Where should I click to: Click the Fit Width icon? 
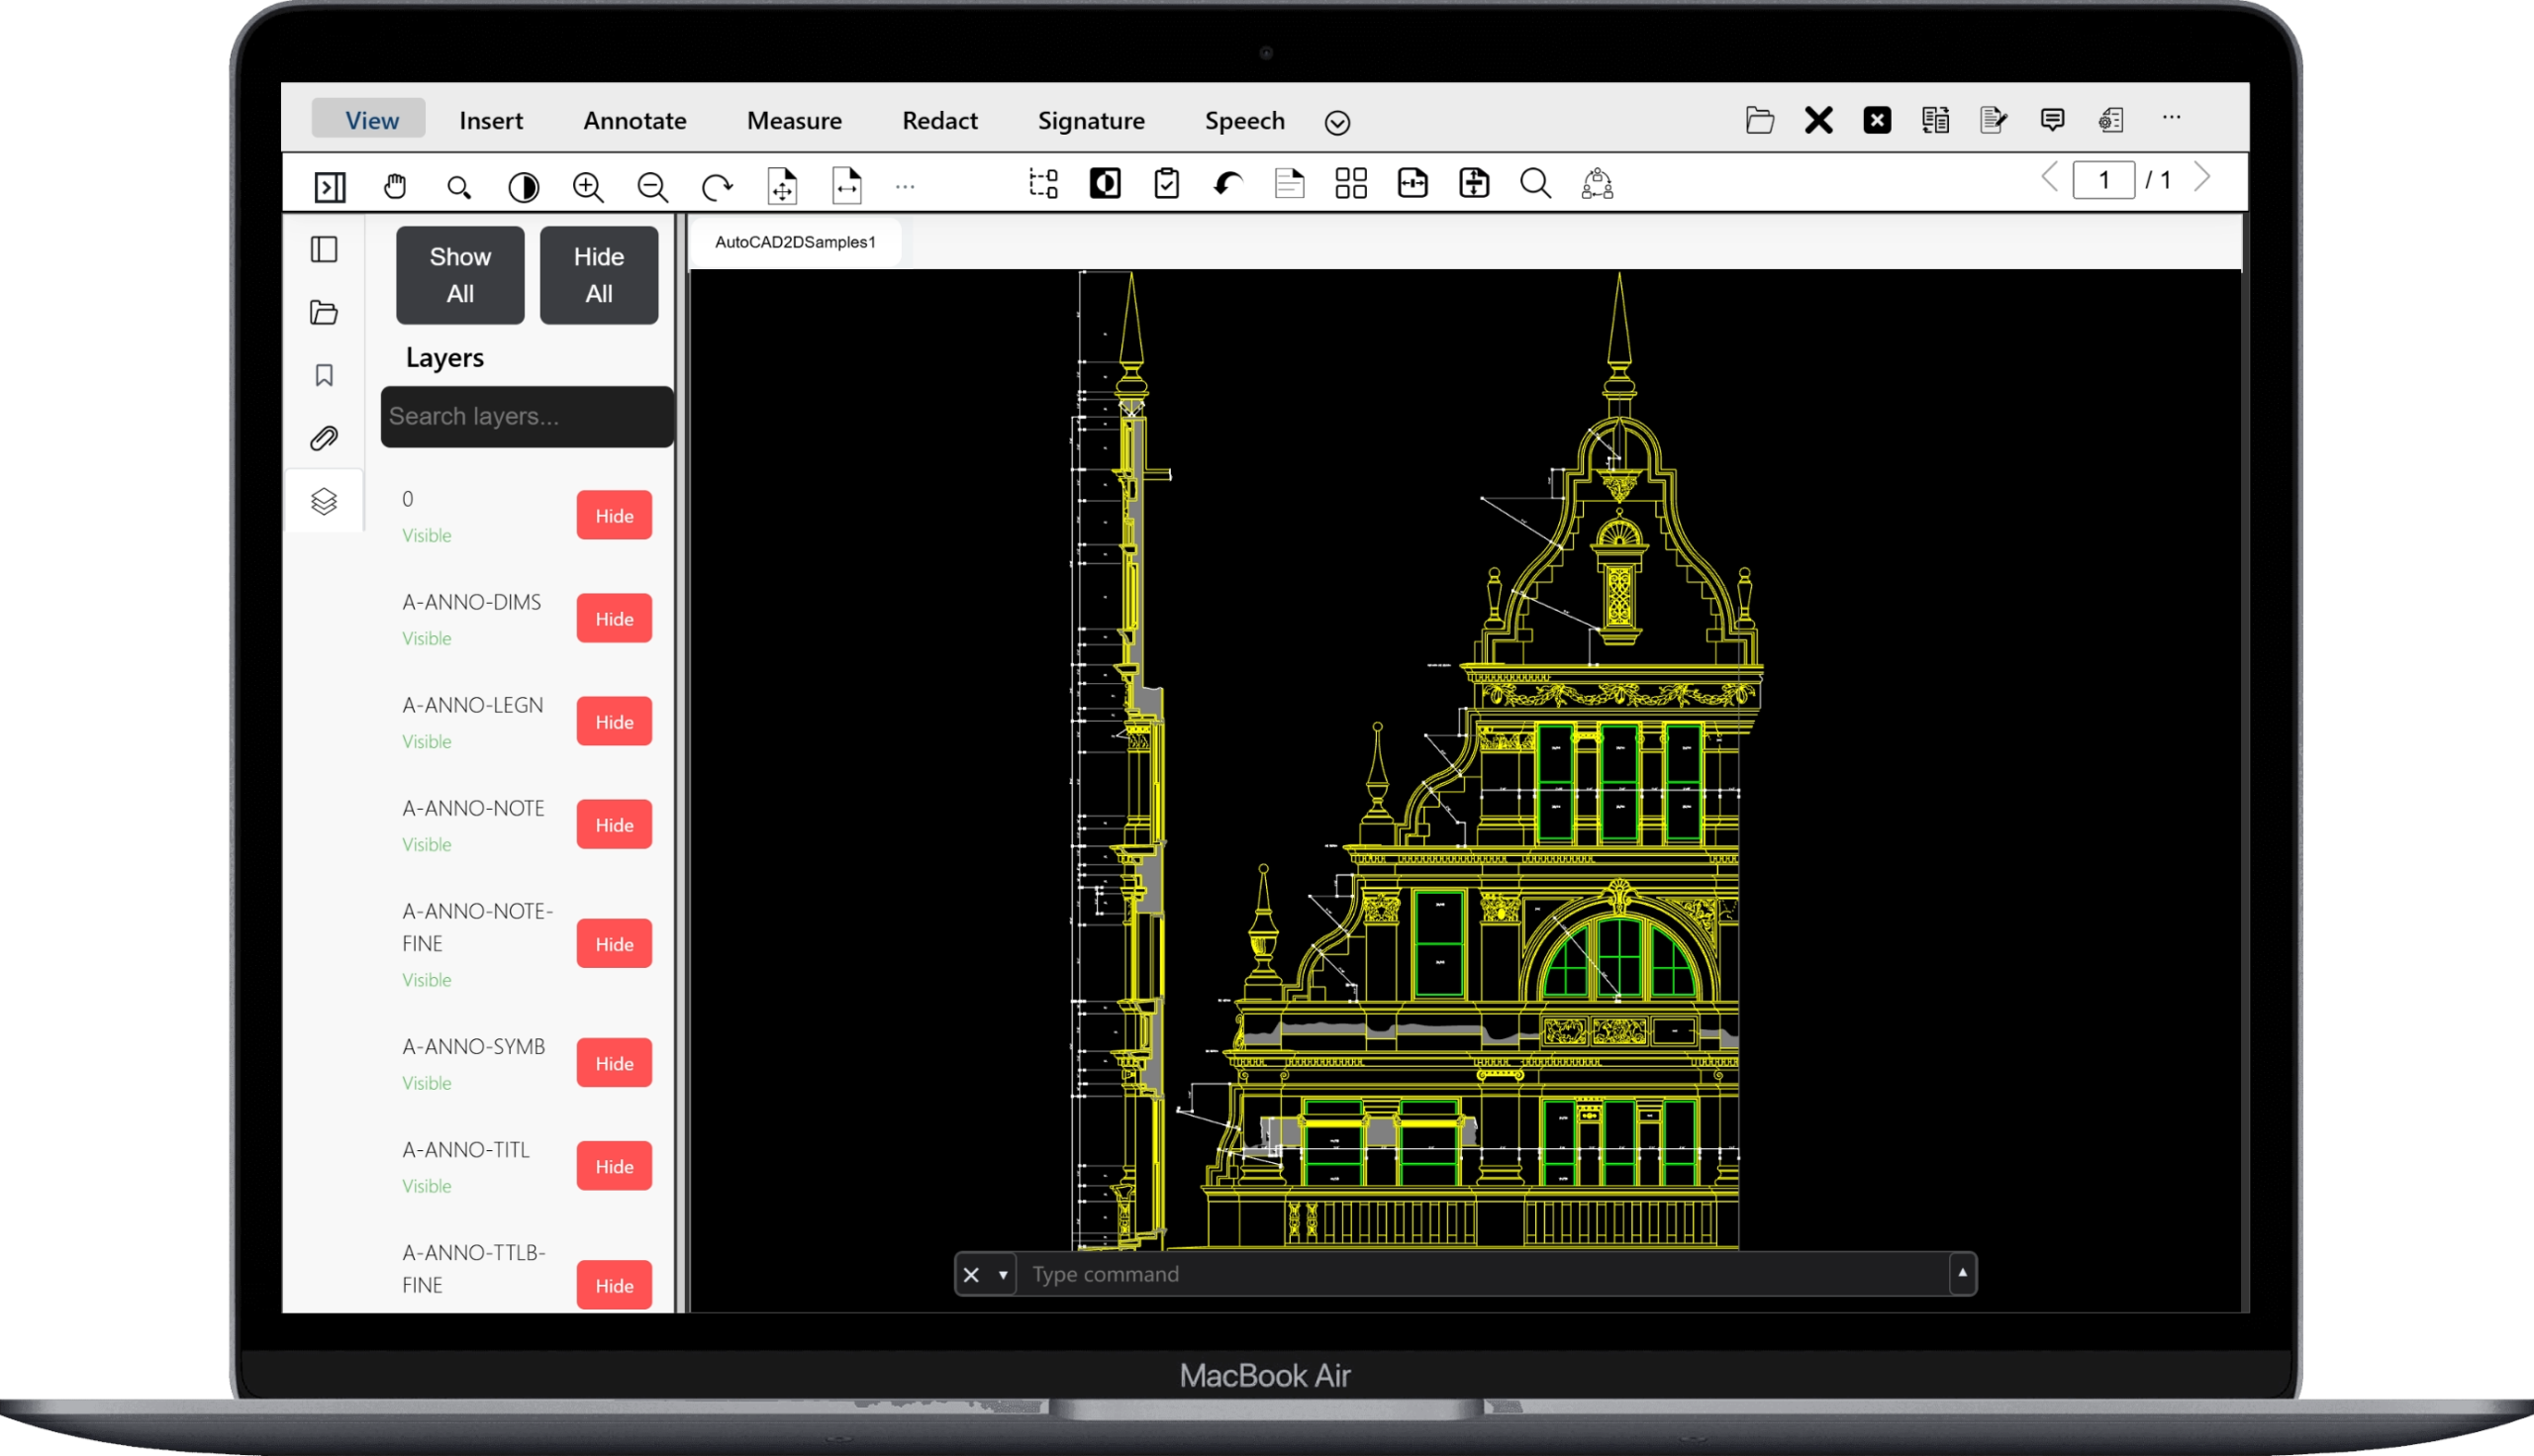click(x=846, y=186)
